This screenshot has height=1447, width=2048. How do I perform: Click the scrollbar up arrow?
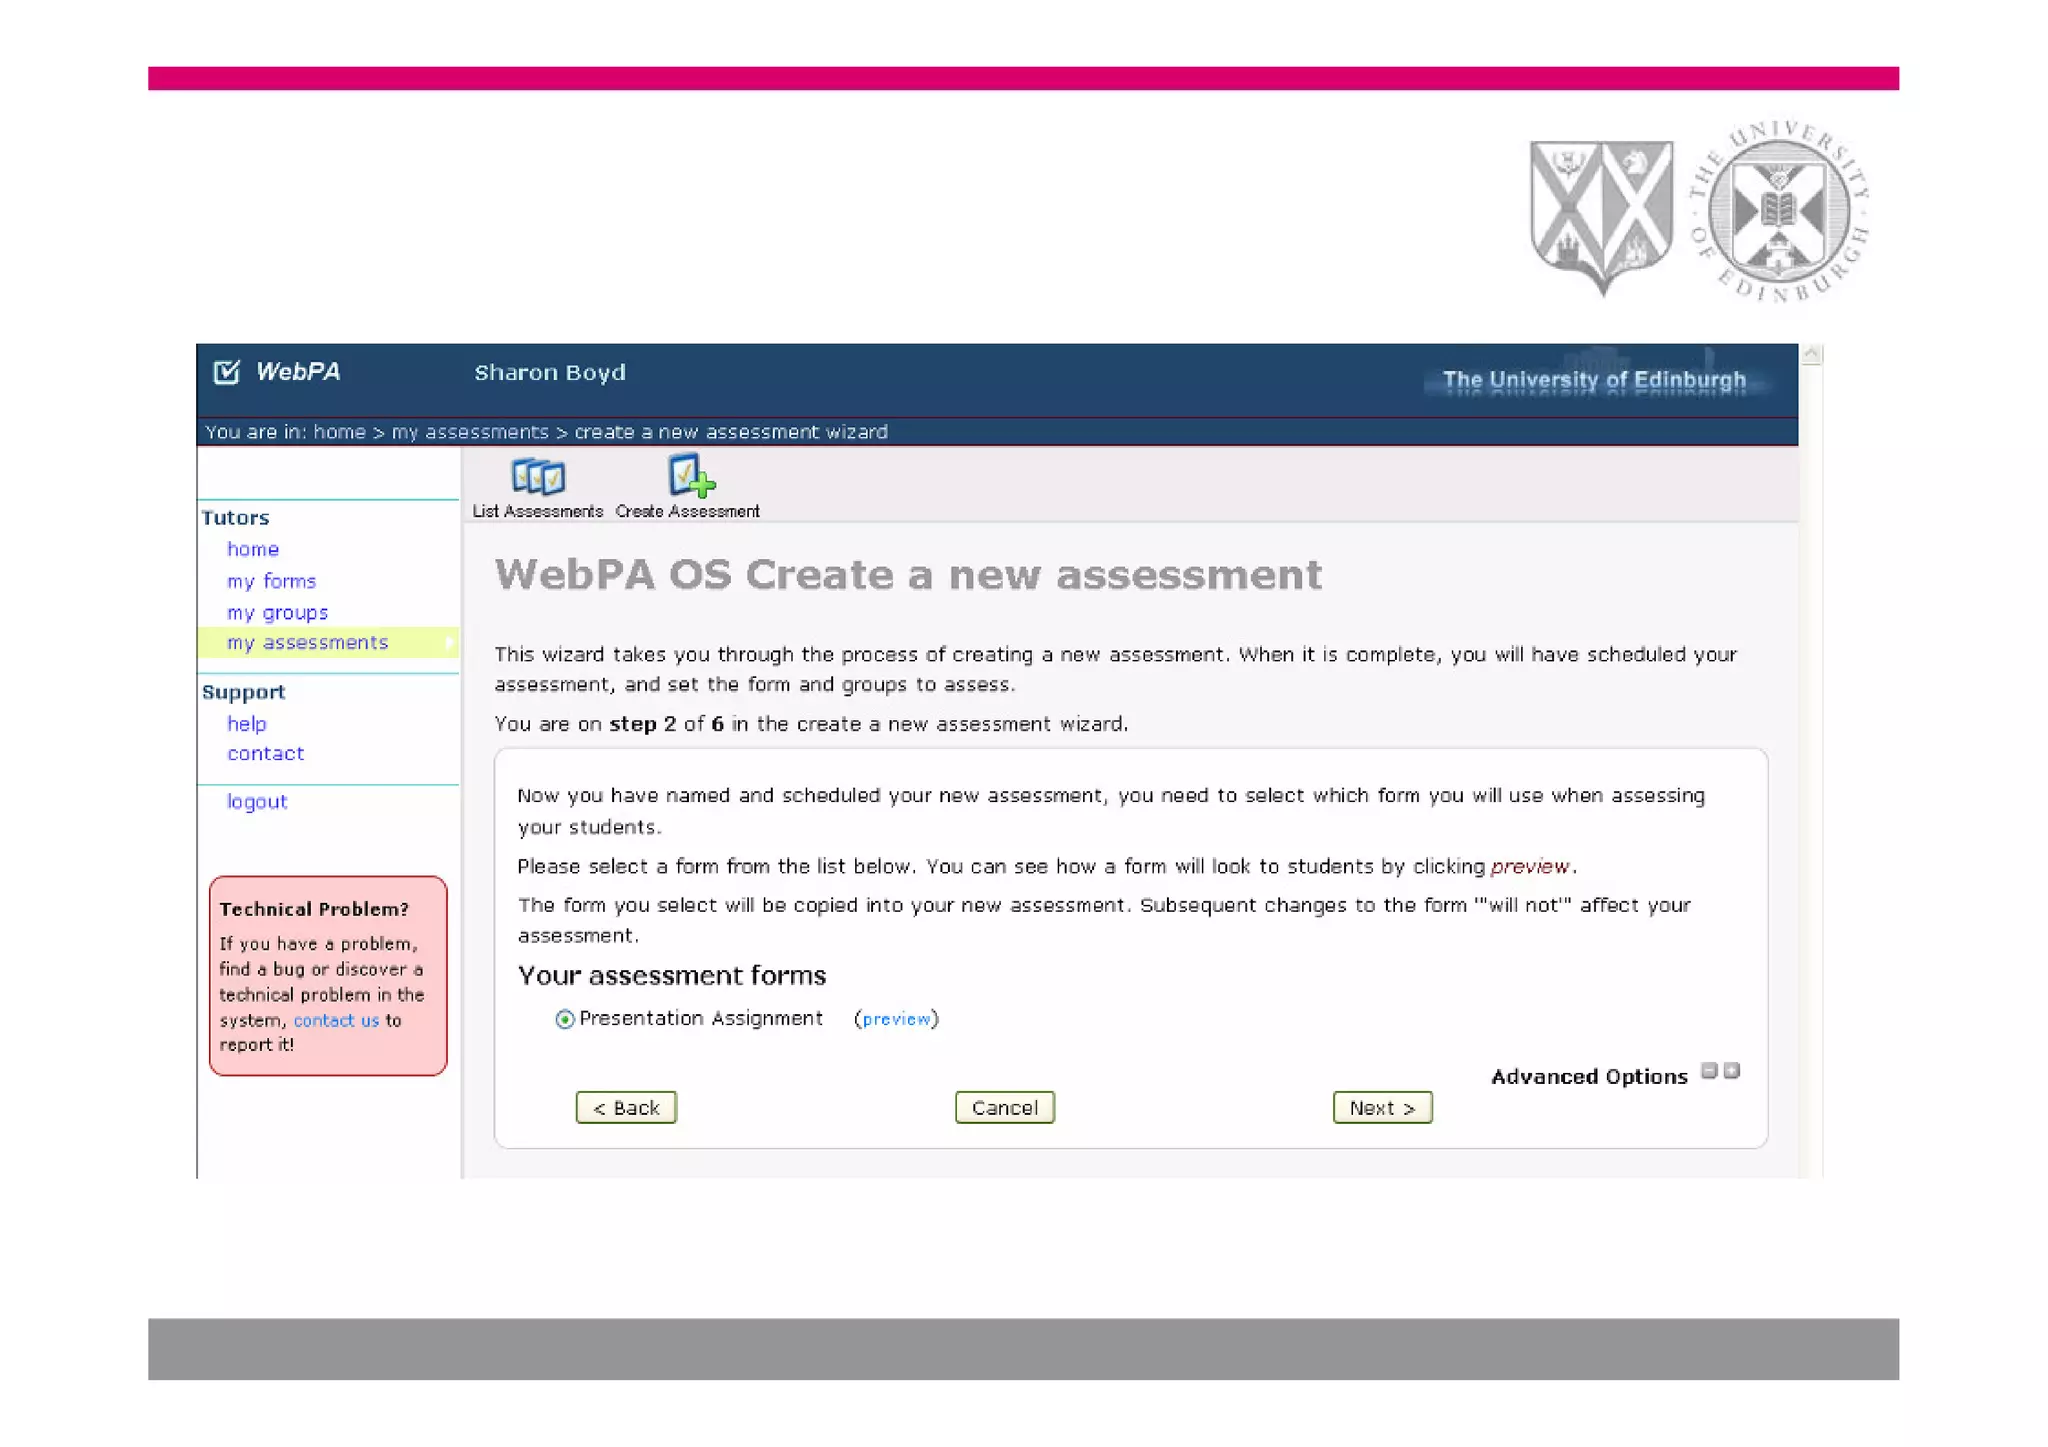coord(1811,355)
